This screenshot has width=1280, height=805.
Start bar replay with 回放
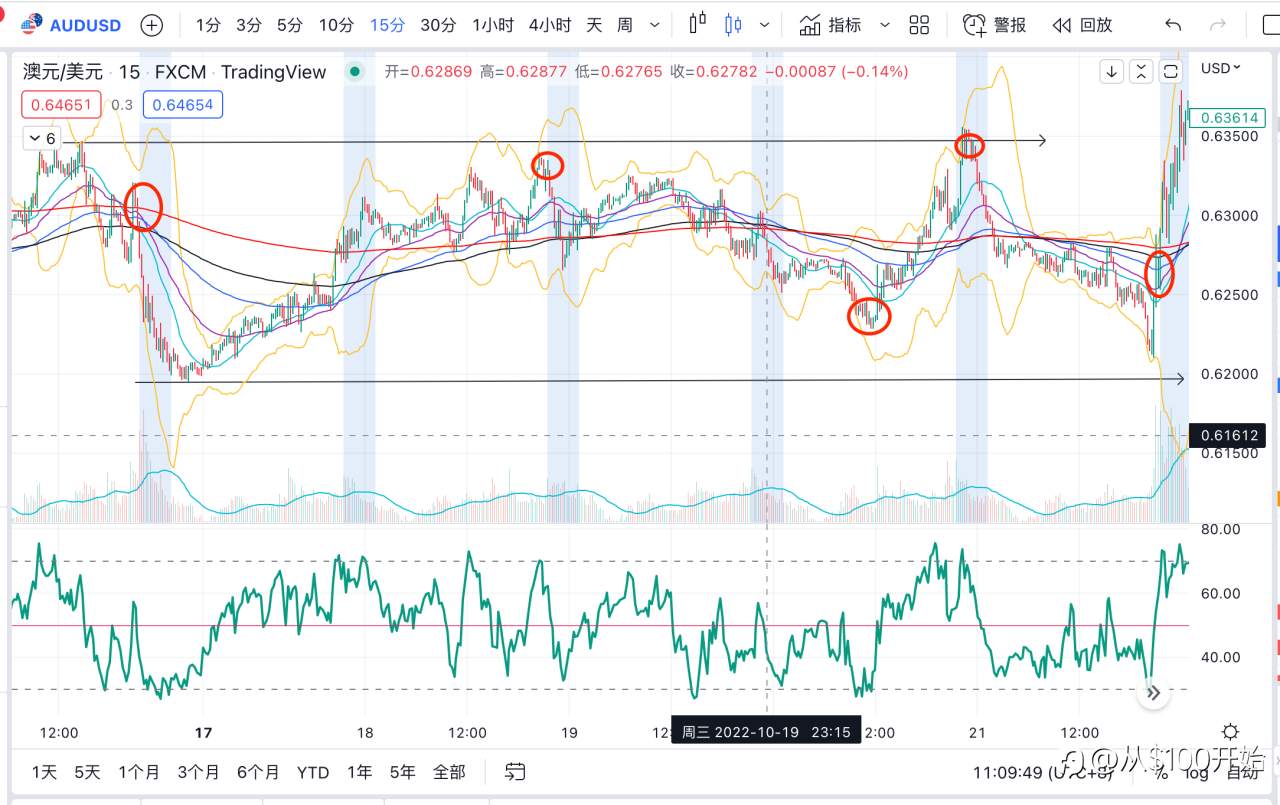(x=1082, y=25)
